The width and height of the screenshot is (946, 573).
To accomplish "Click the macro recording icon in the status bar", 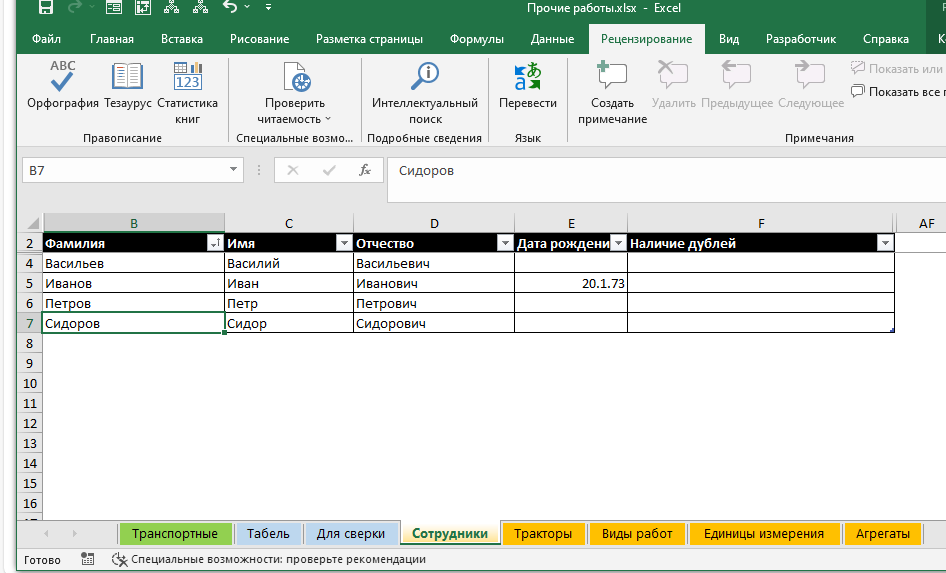I will tap(87, 559).
